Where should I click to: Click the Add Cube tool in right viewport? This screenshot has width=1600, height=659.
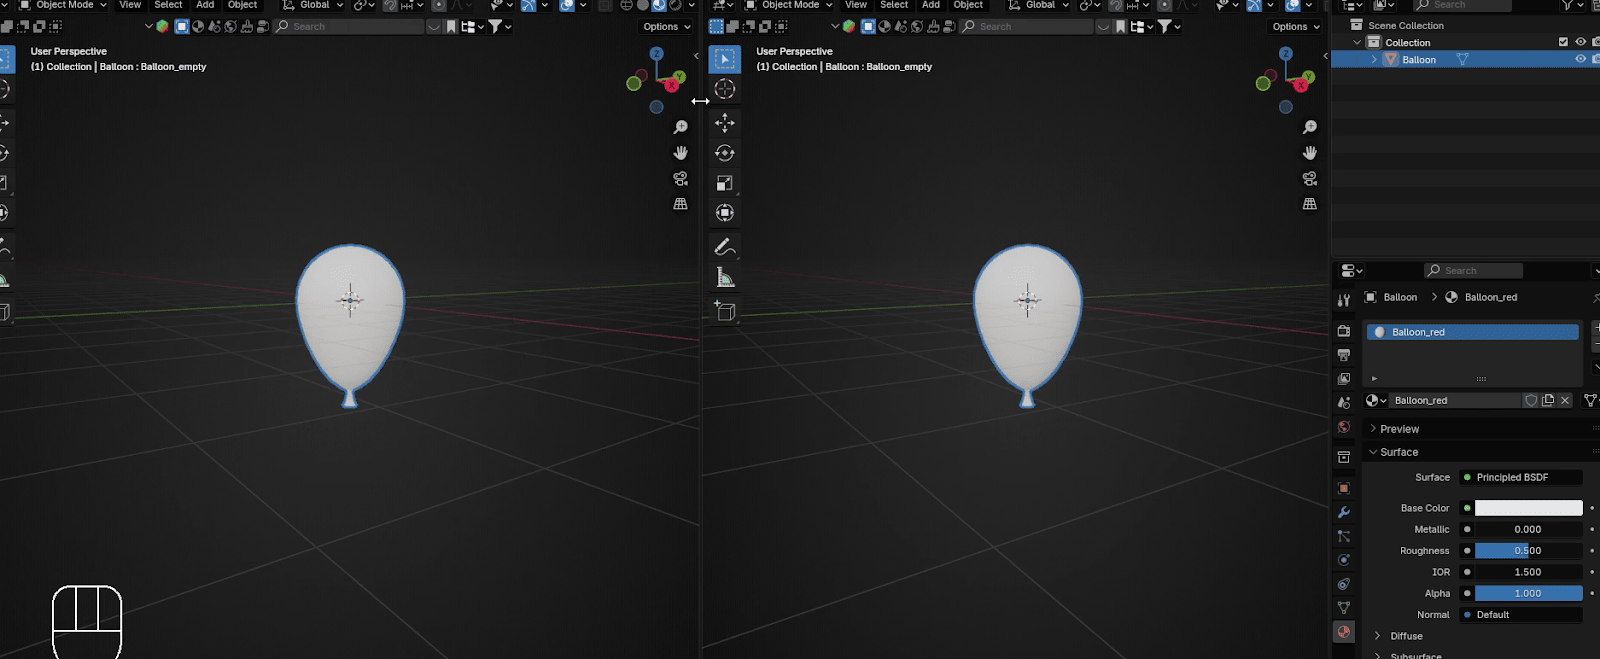point(725,312)
